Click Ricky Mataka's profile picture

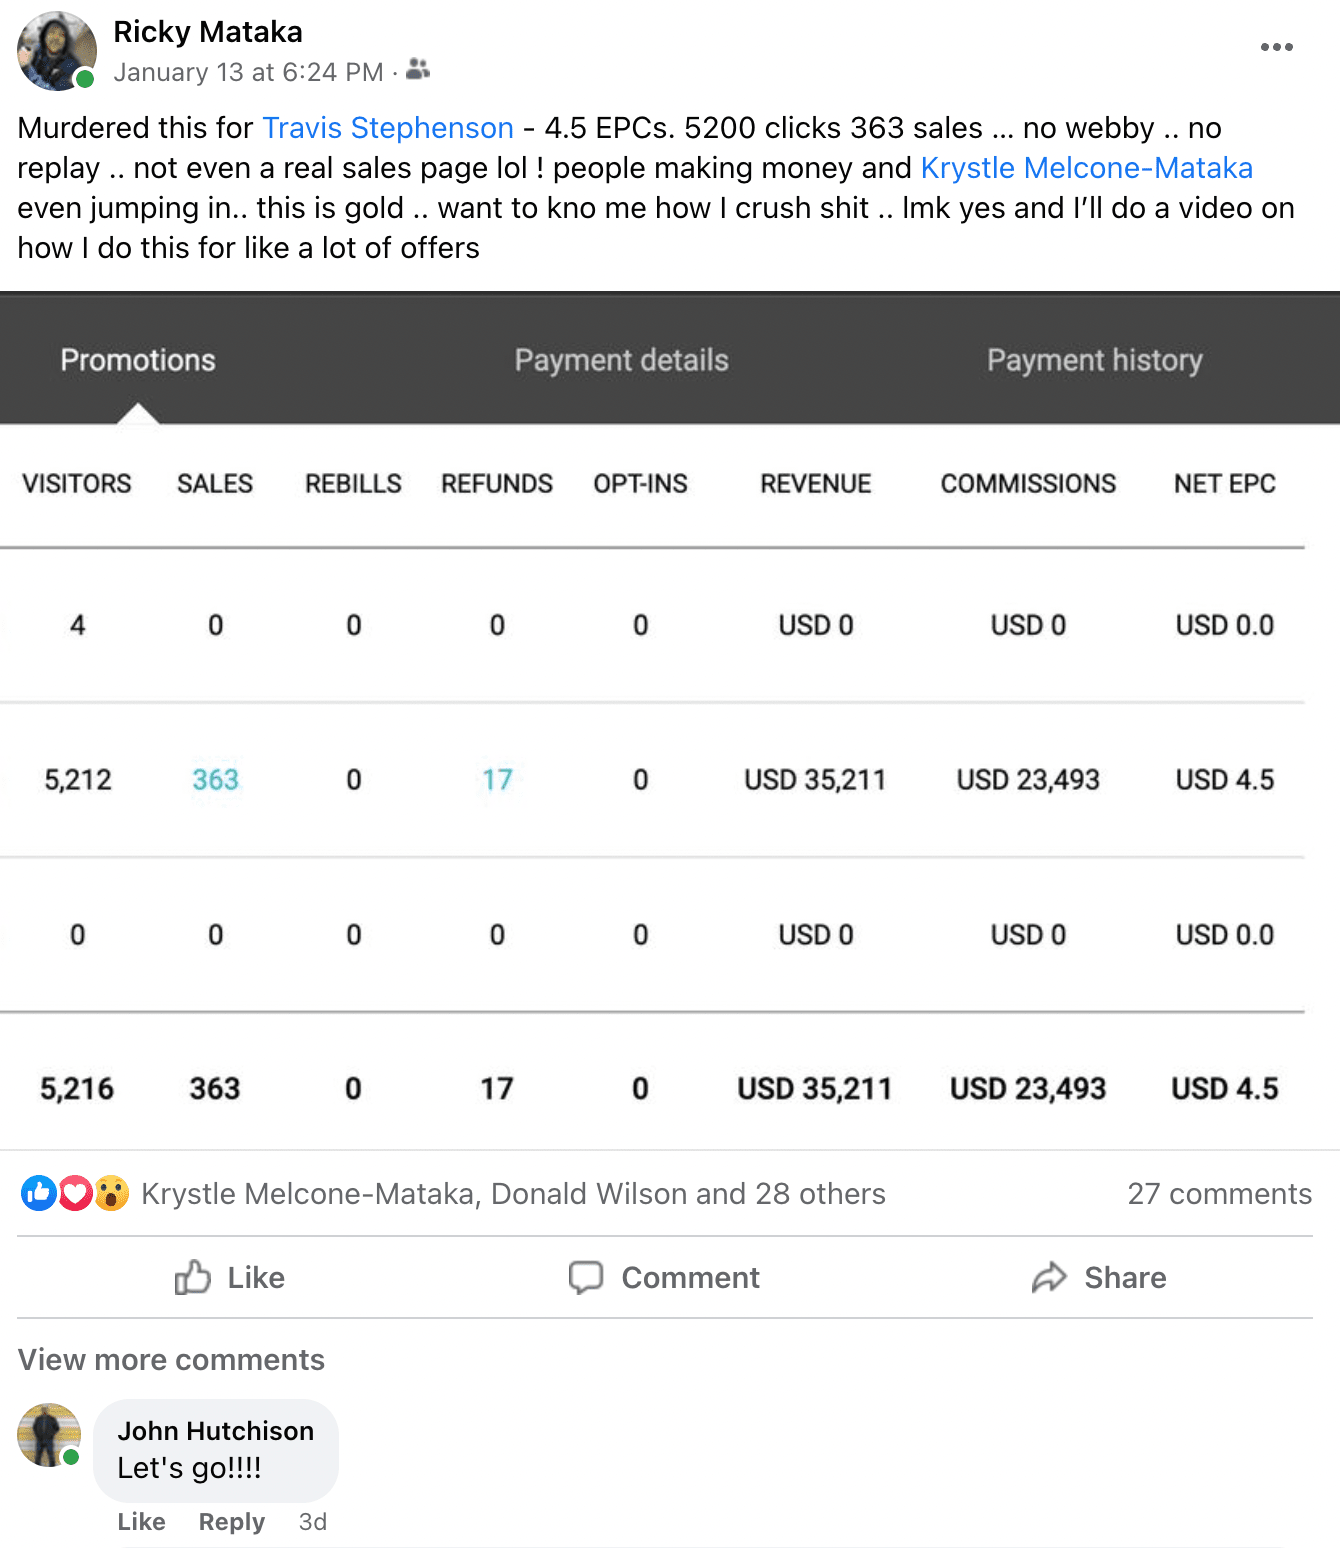point(56,51)
